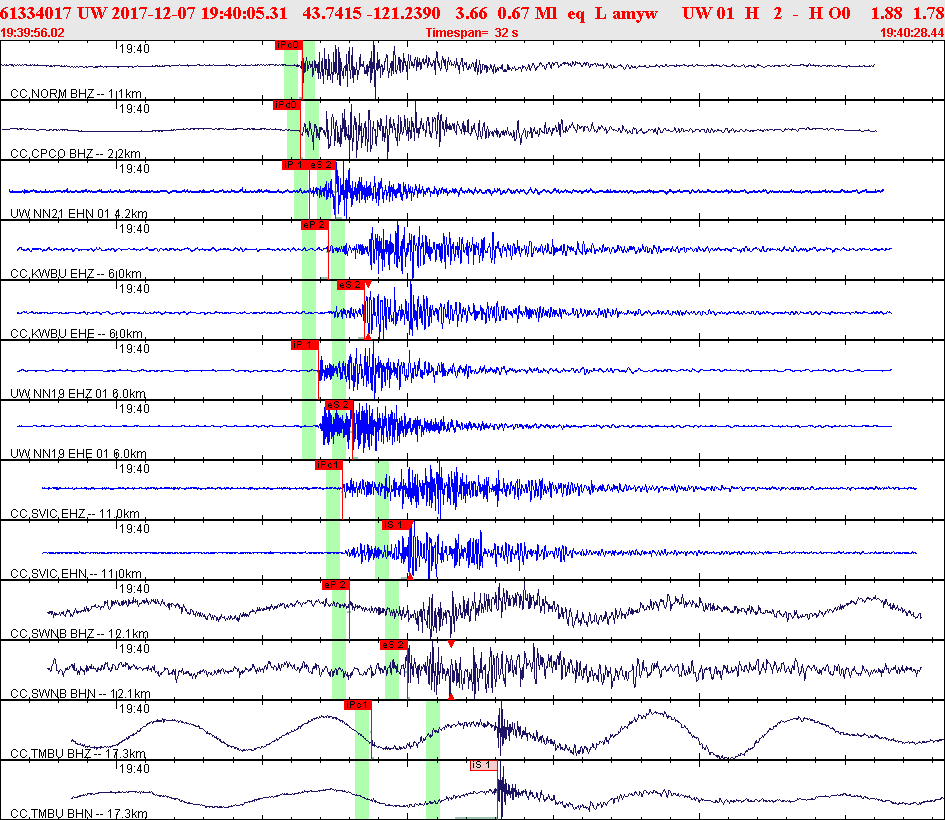Viewport: 945px width, 820px height.
Task: Click the UW.NN19 EHZ 01 6.0km channel label
Action: tap(78, 393)
